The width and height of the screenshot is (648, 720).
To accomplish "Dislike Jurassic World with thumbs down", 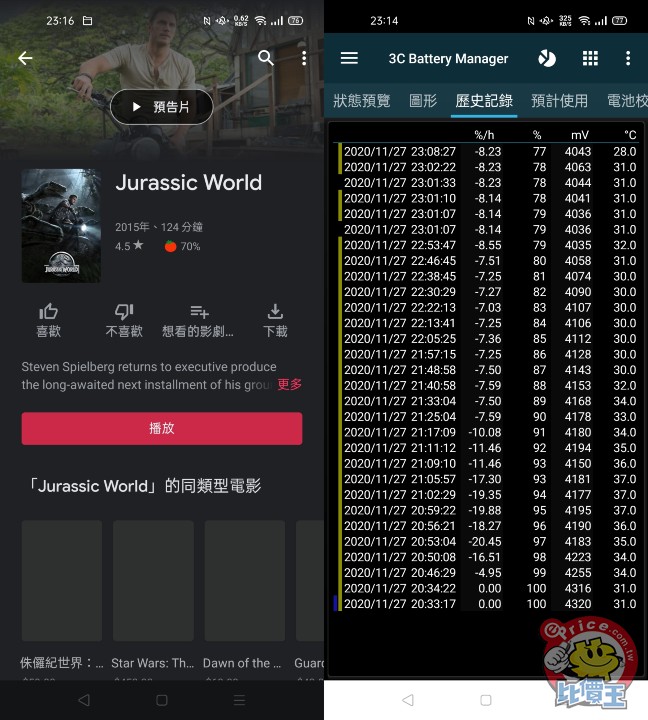I will (124, 320).
